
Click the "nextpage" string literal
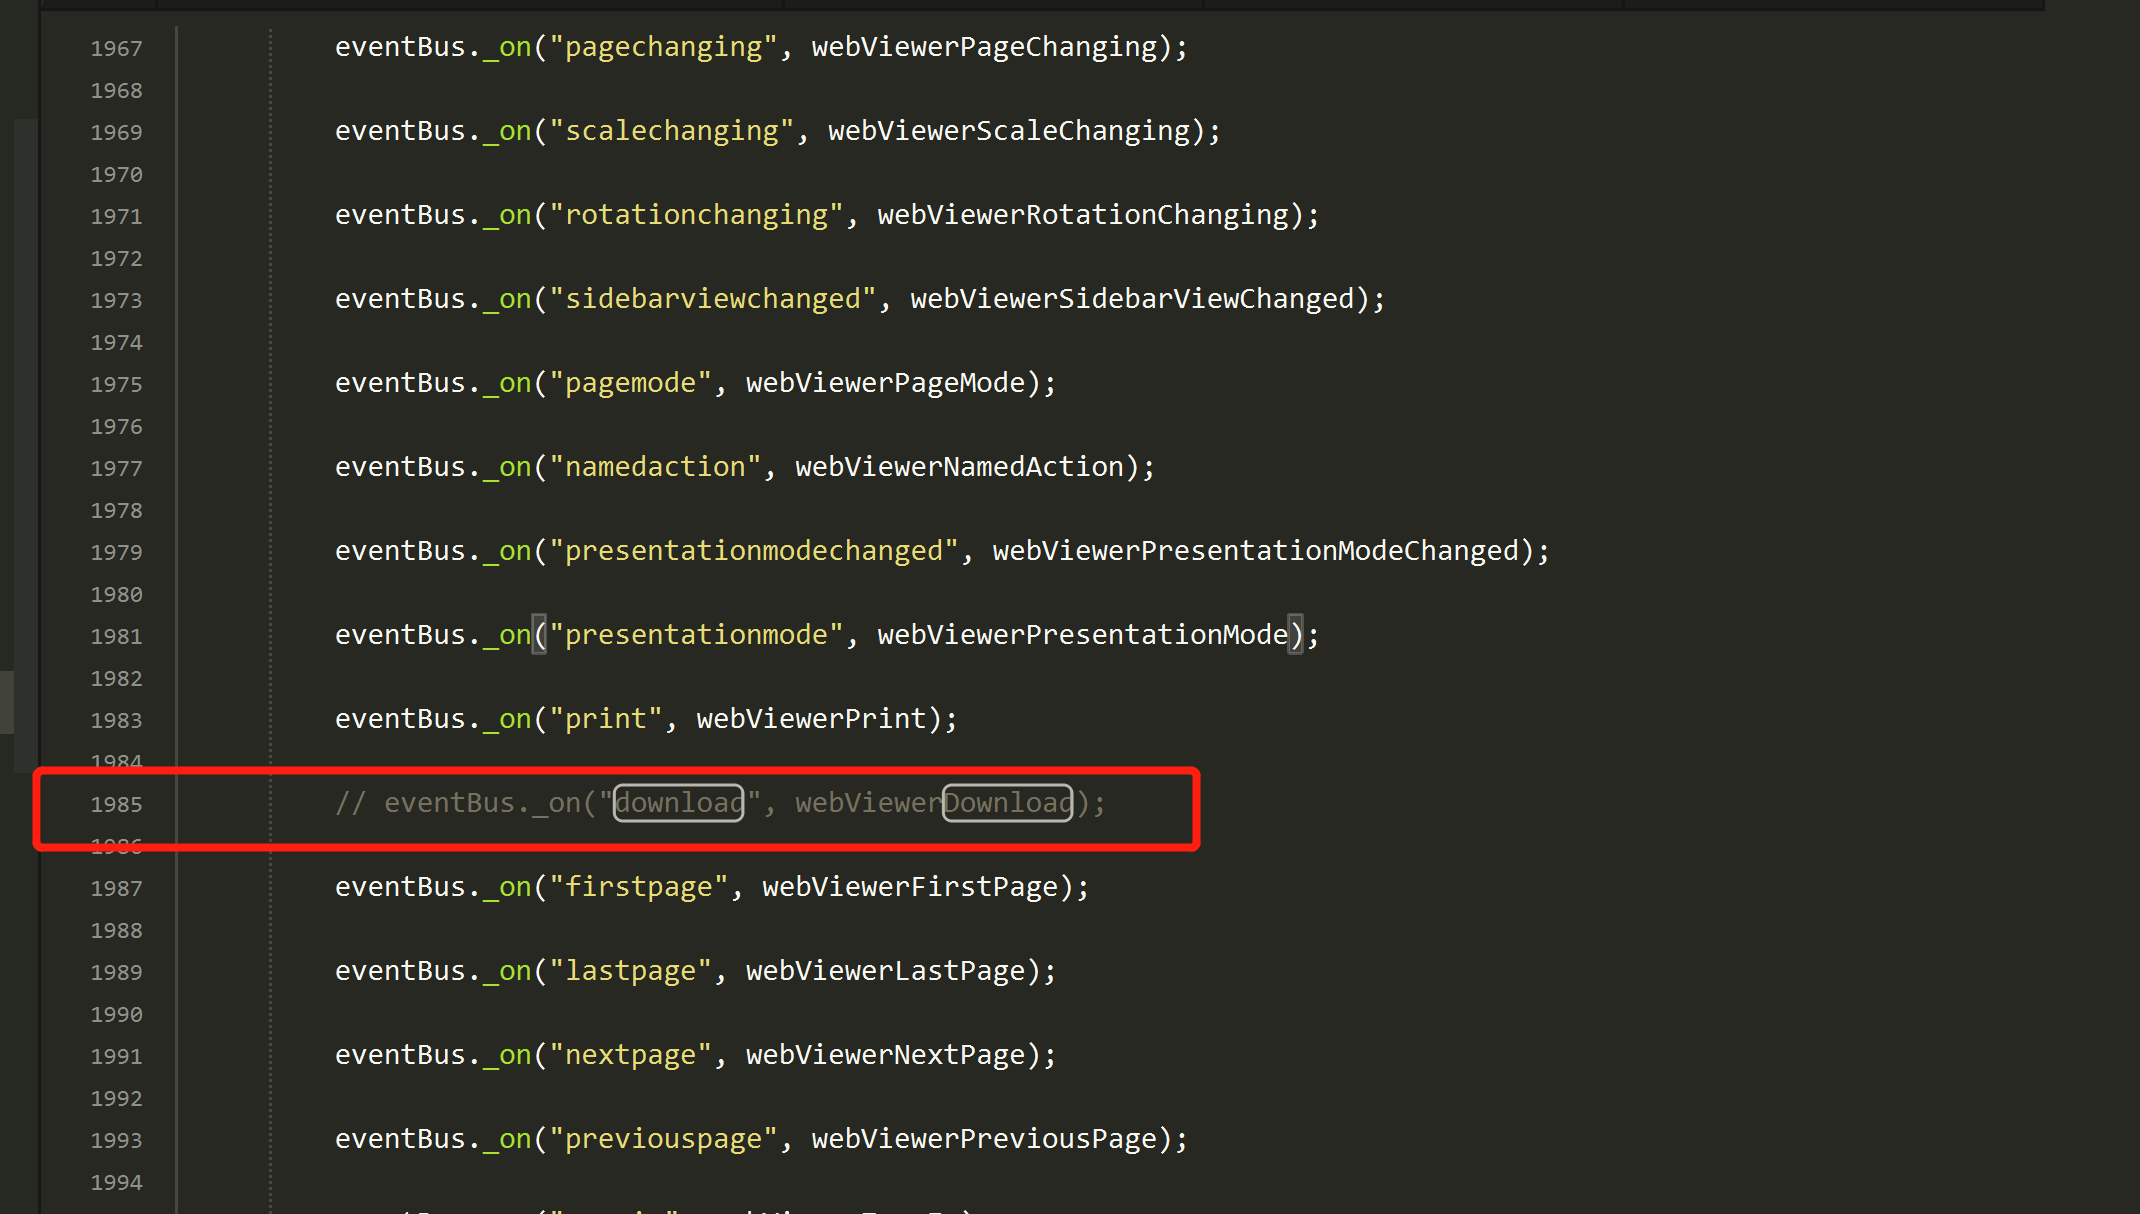pos(630,1055)
